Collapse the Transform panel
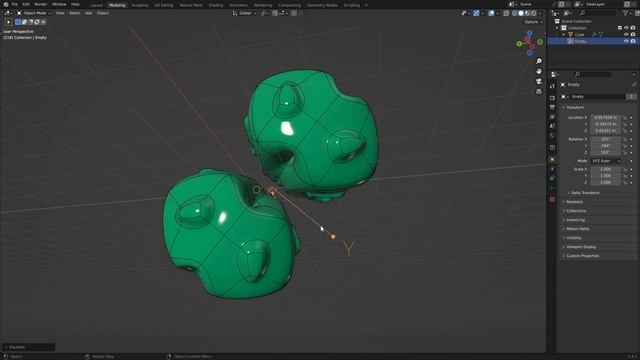This screenshot has height=360, width=640. pos(575,107)
